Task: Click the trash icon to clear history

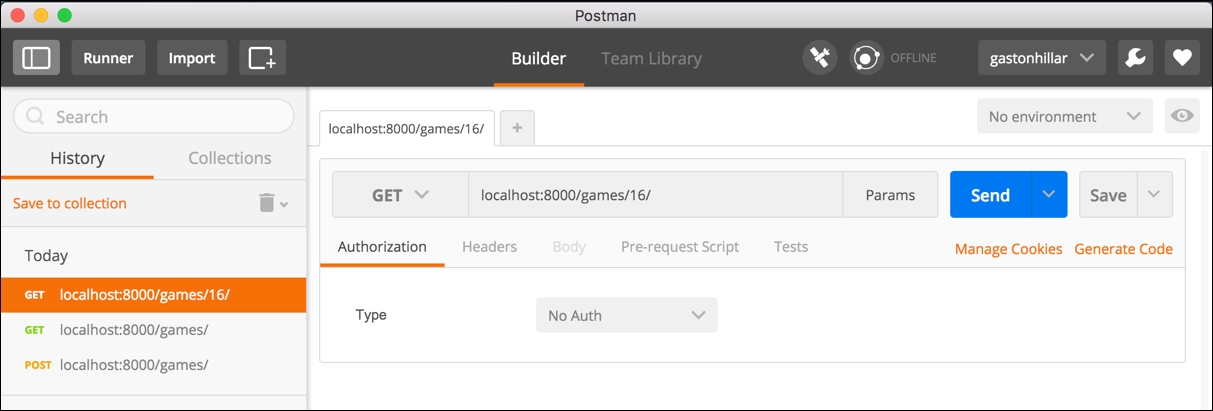Action: (267, 203)
